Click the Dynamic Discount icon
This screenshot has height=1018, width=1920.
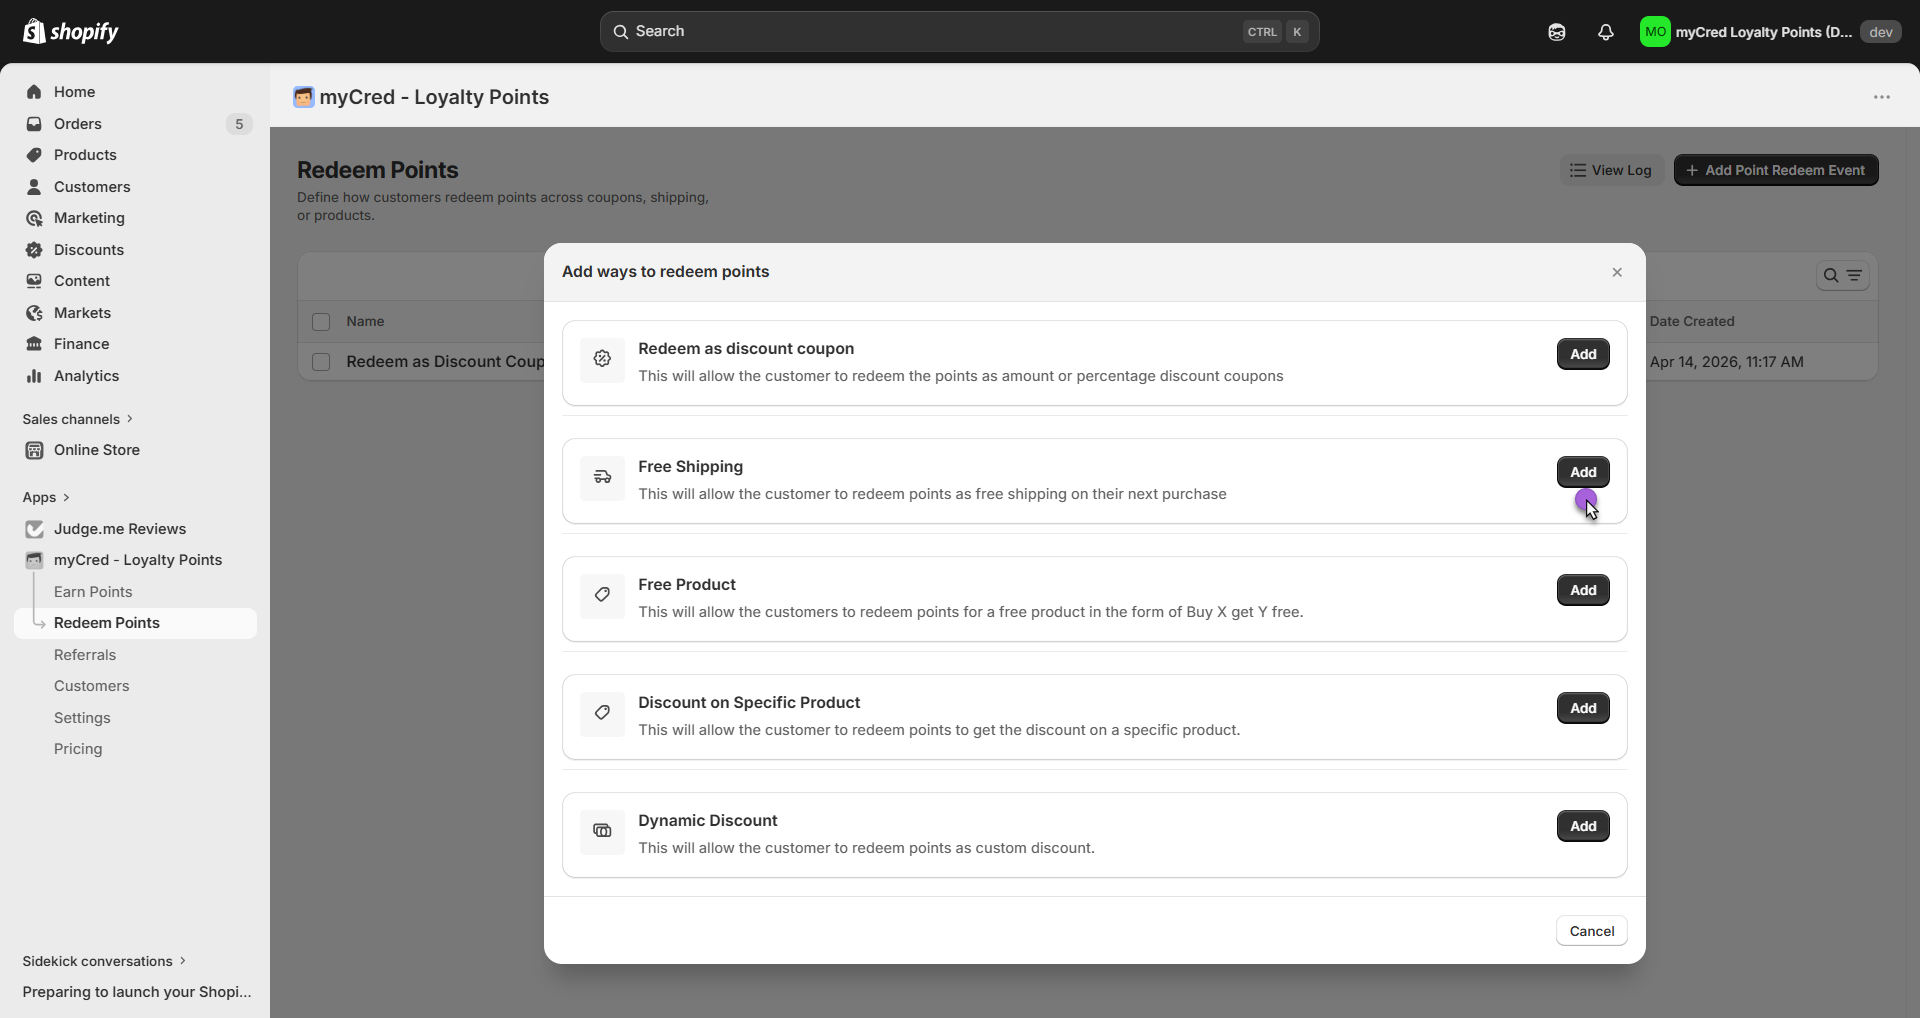(x=602, y=831)
